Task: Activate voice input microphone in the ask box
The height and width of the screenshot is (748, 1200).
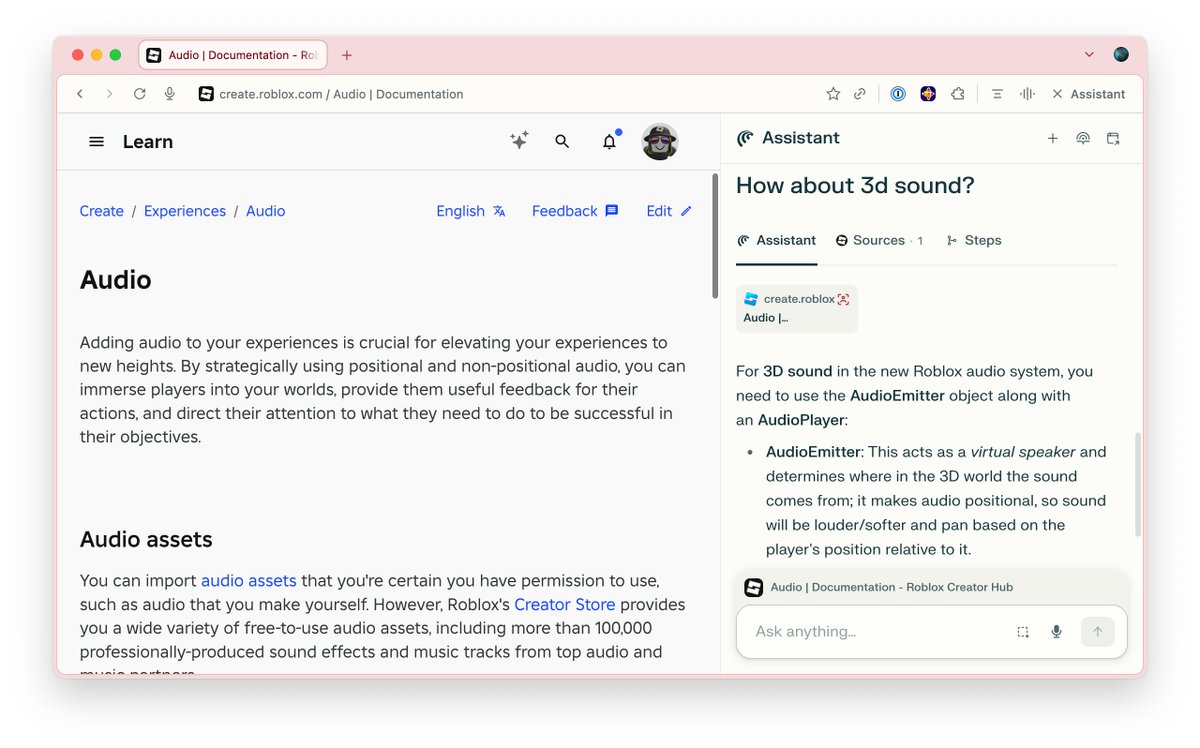Action: click(1056, 632)
